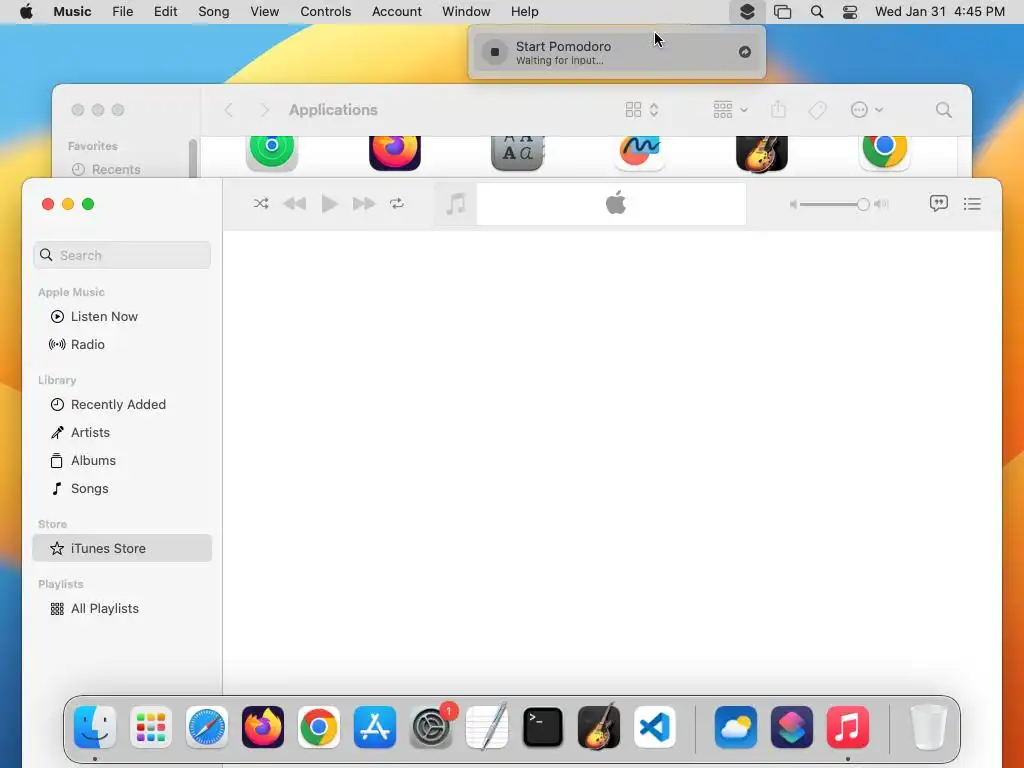Change Finder icon view mode selector

(x=641, y=110)
